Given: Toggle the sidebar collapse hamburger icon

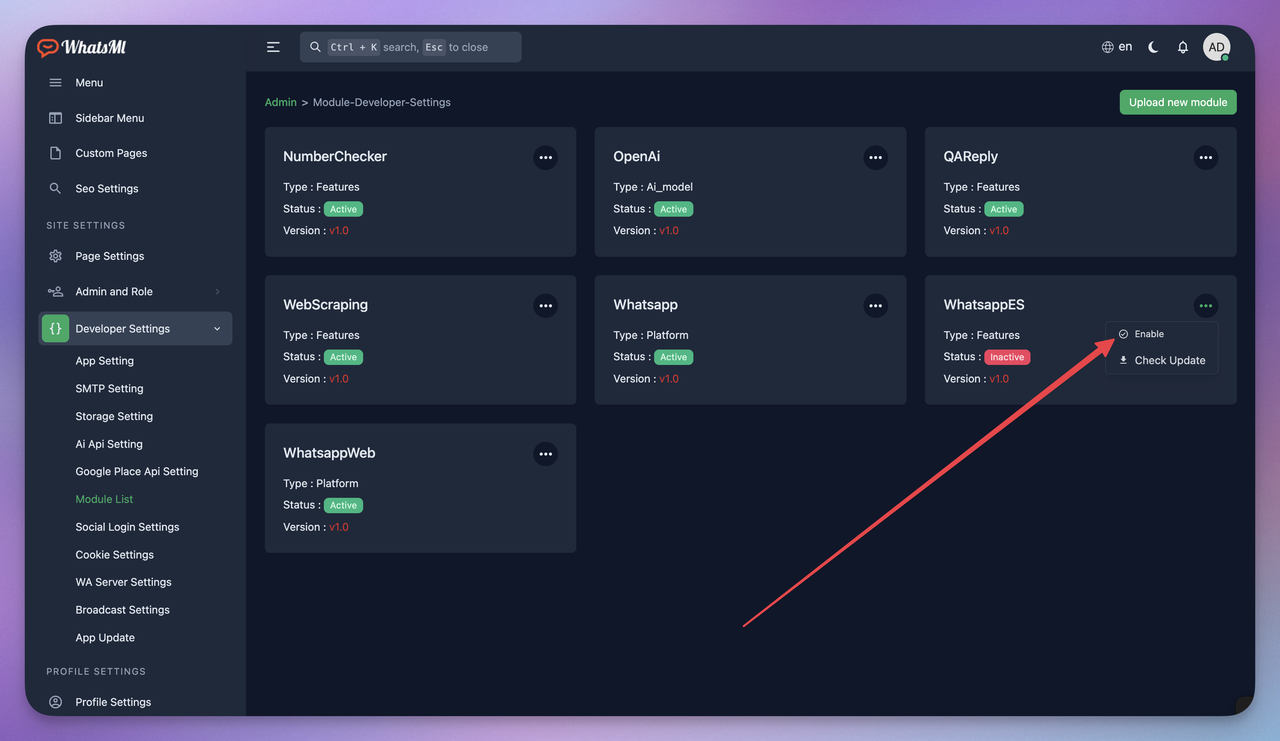Looking at the screenshot, I should 273,47.
